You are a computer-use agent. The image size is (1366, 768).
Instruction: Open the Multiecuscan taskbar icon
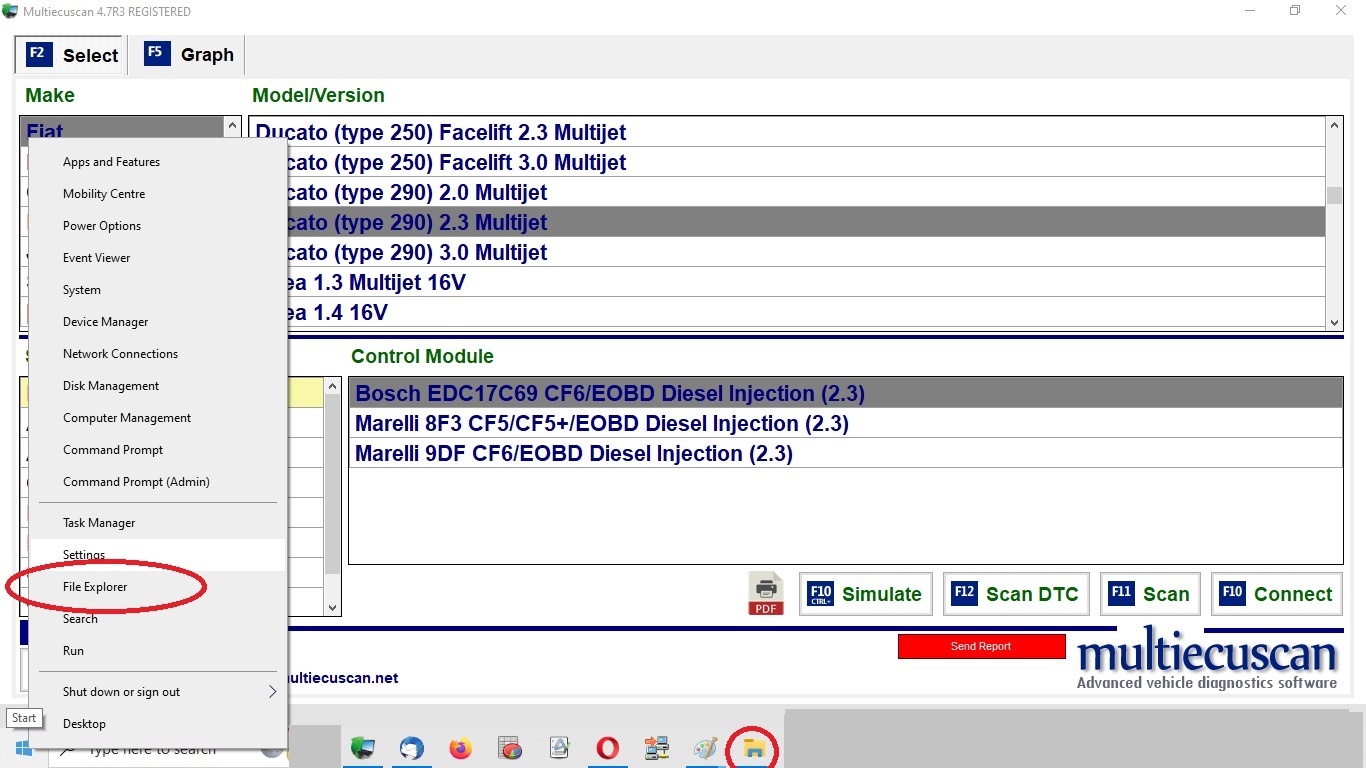pos(362,748)
